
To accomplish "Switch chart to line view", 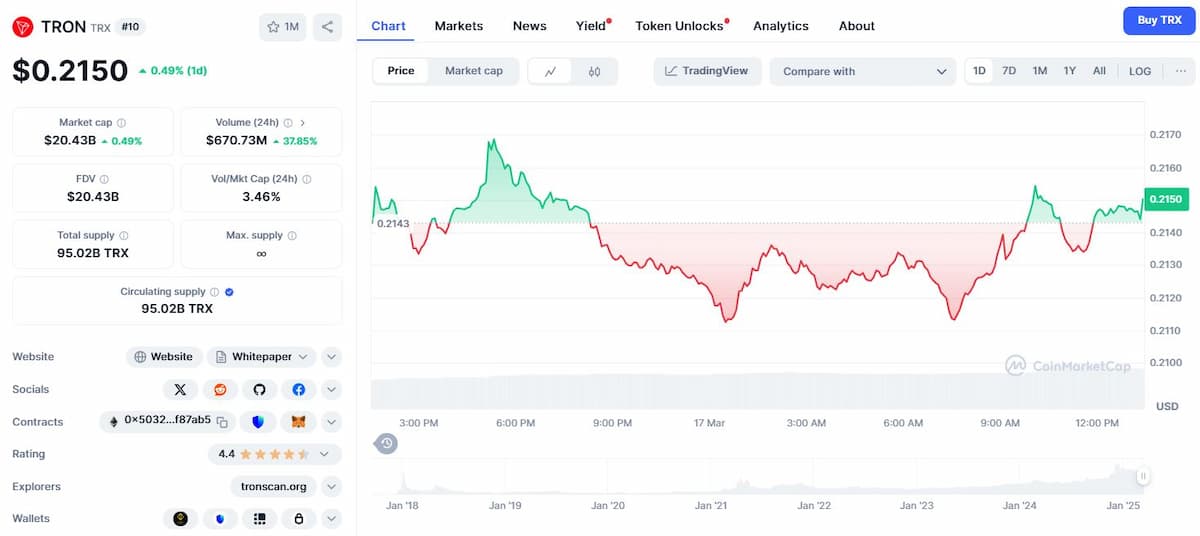I will [550, 71].
